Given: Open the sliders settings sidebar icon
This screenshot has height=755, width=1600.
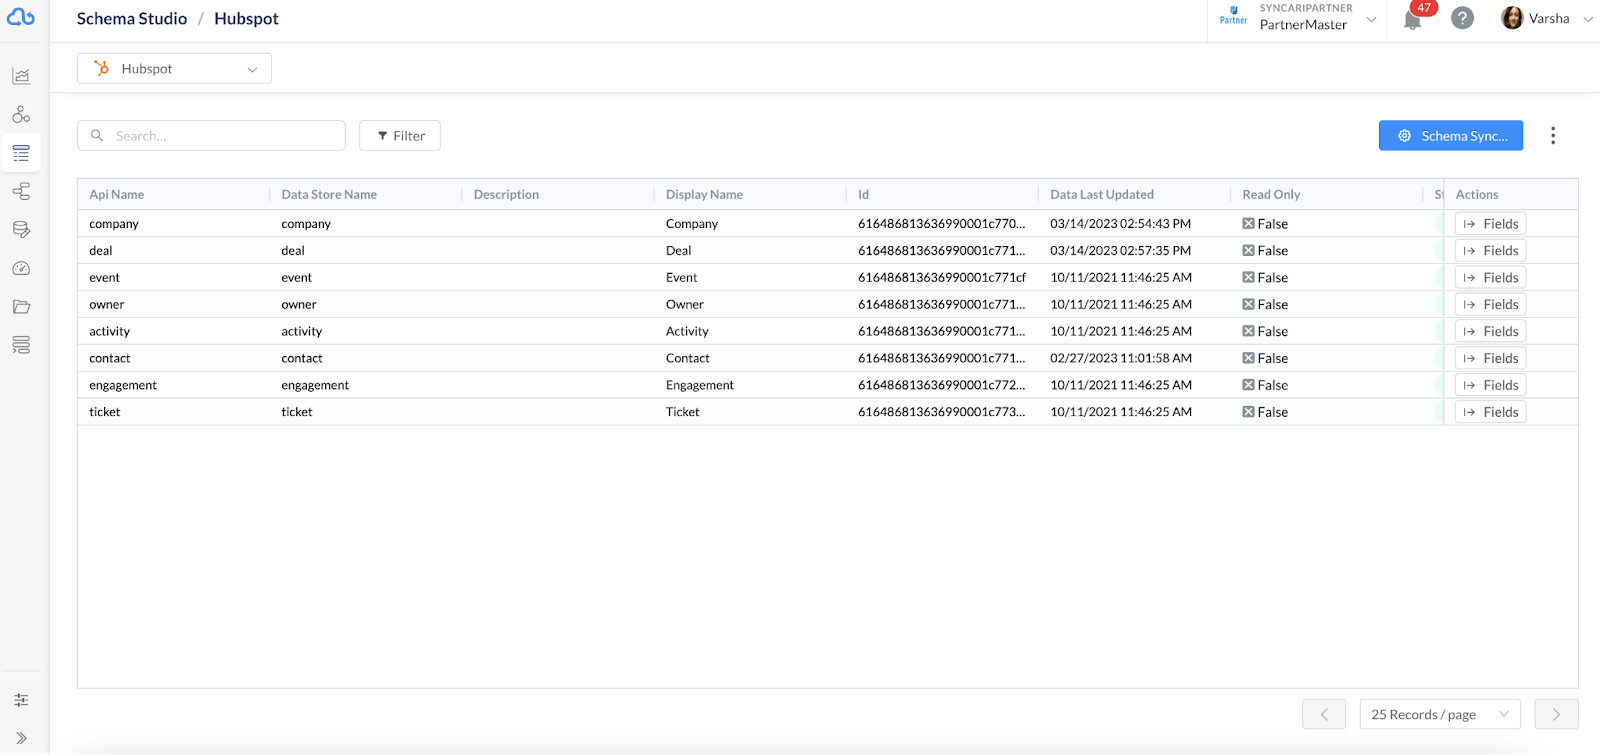Looking at the screenshot, I should click(21, 700).
